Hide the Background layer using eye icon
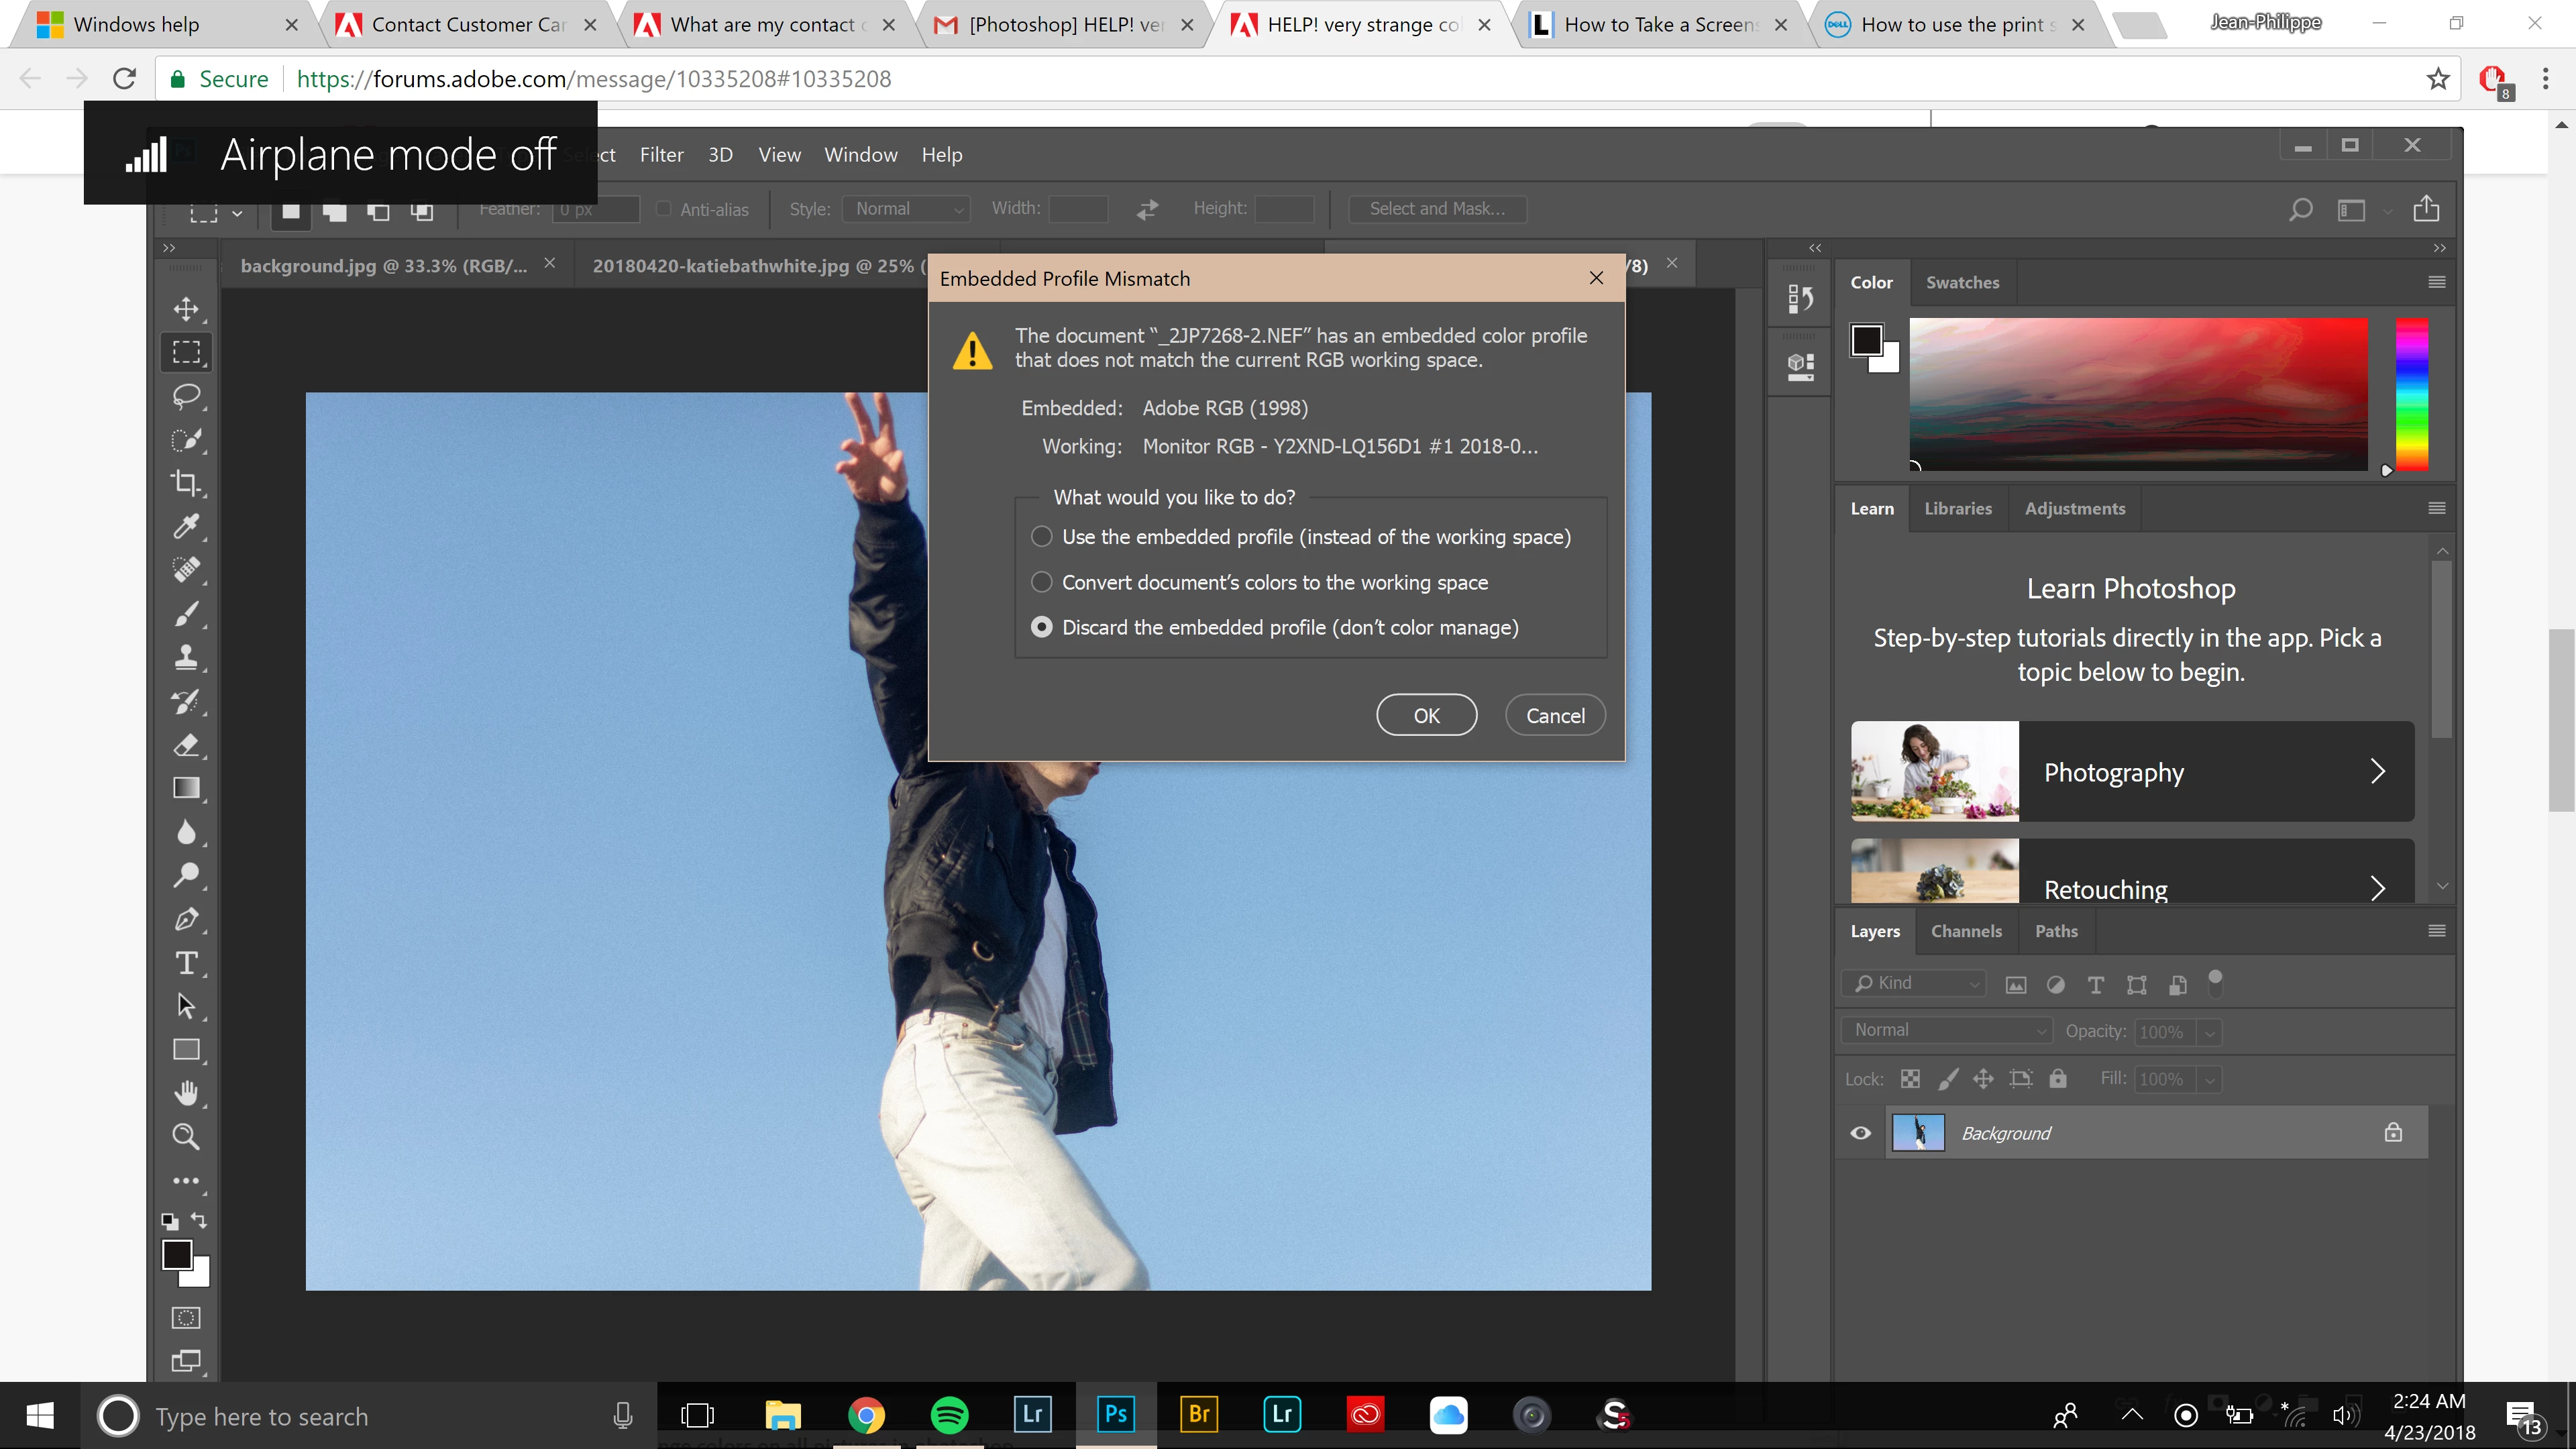This screenshot has width=2576, height=1449. (x=1860, y=1133)
